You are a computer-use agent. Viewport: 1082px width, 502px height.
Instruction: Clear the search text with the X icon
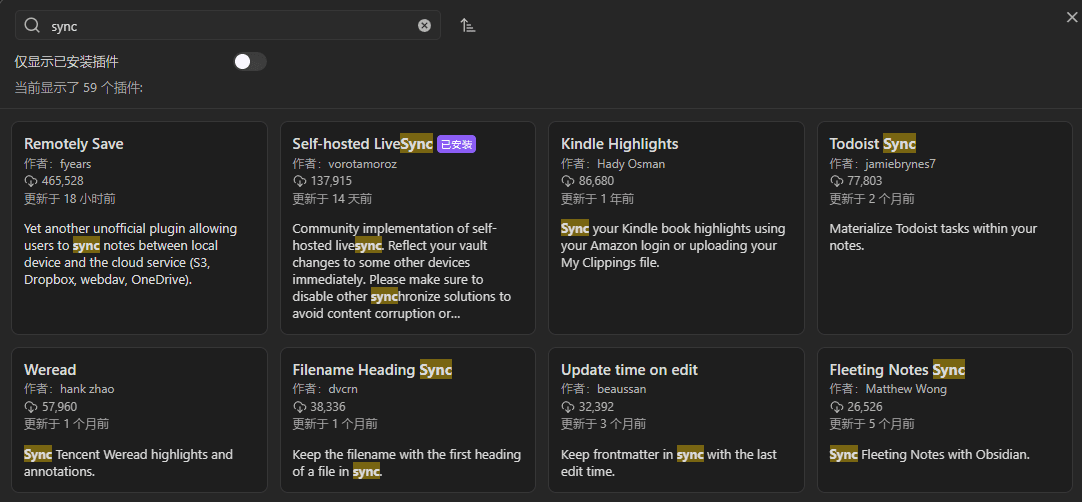tap(424, 26)
